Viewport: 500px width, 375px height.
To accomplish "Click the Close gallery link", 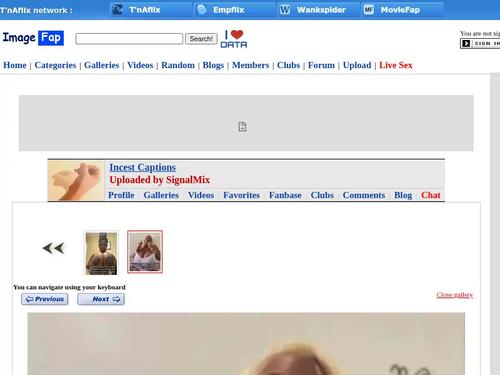I will [455, 295].
